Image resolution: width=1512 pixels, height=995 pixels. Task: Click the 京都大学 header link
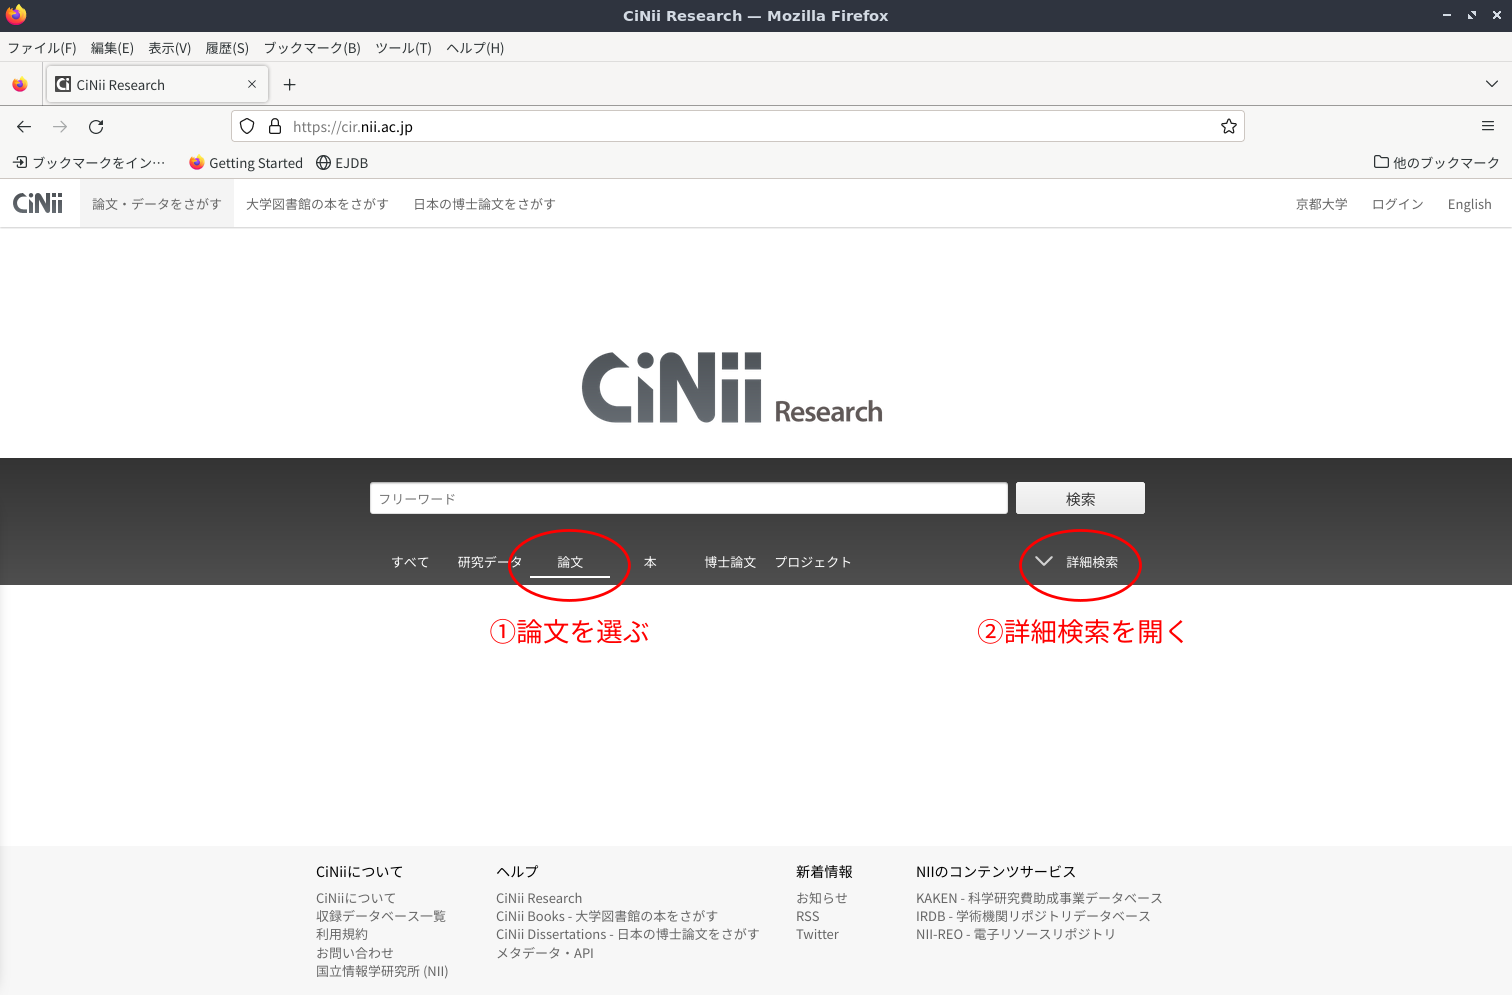click(1322, 204)
